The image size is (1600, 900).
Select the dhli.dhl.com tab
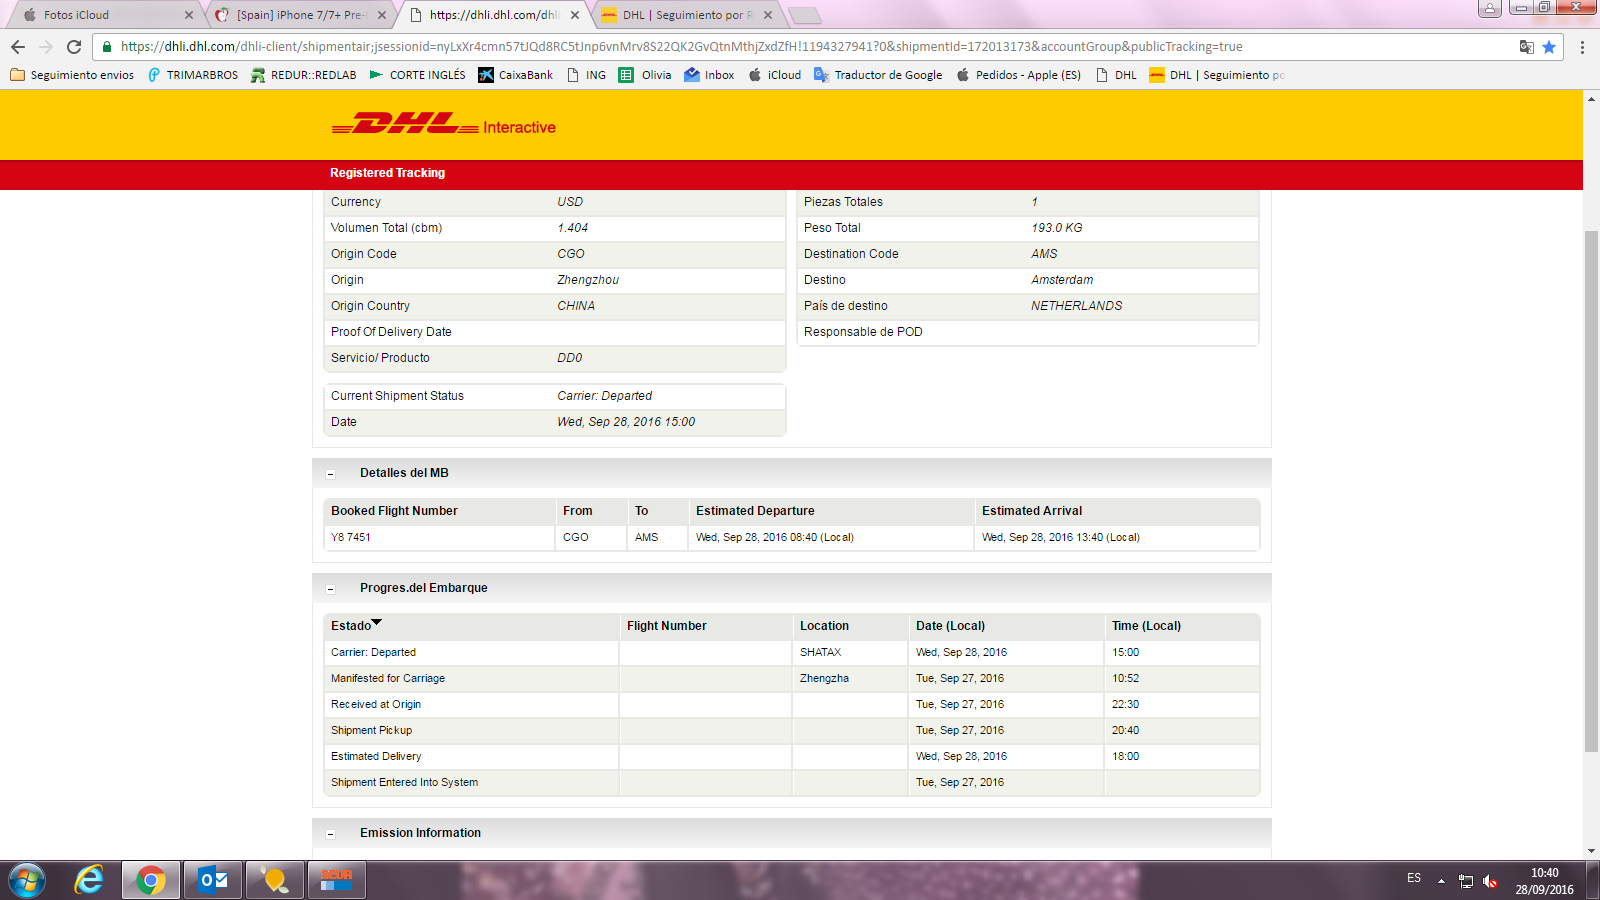coord(494,15)
